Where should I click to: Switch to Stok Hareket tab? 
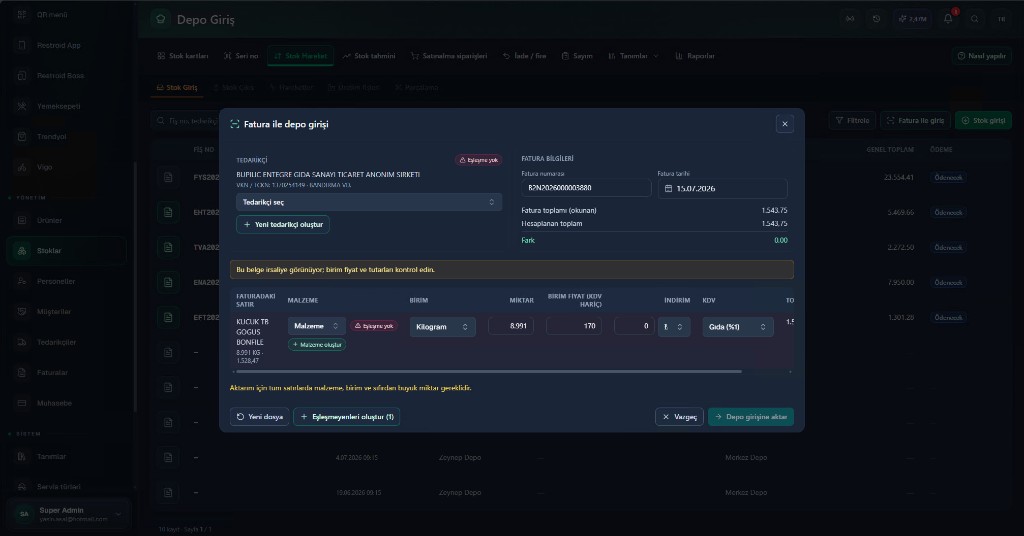[300, 56]
